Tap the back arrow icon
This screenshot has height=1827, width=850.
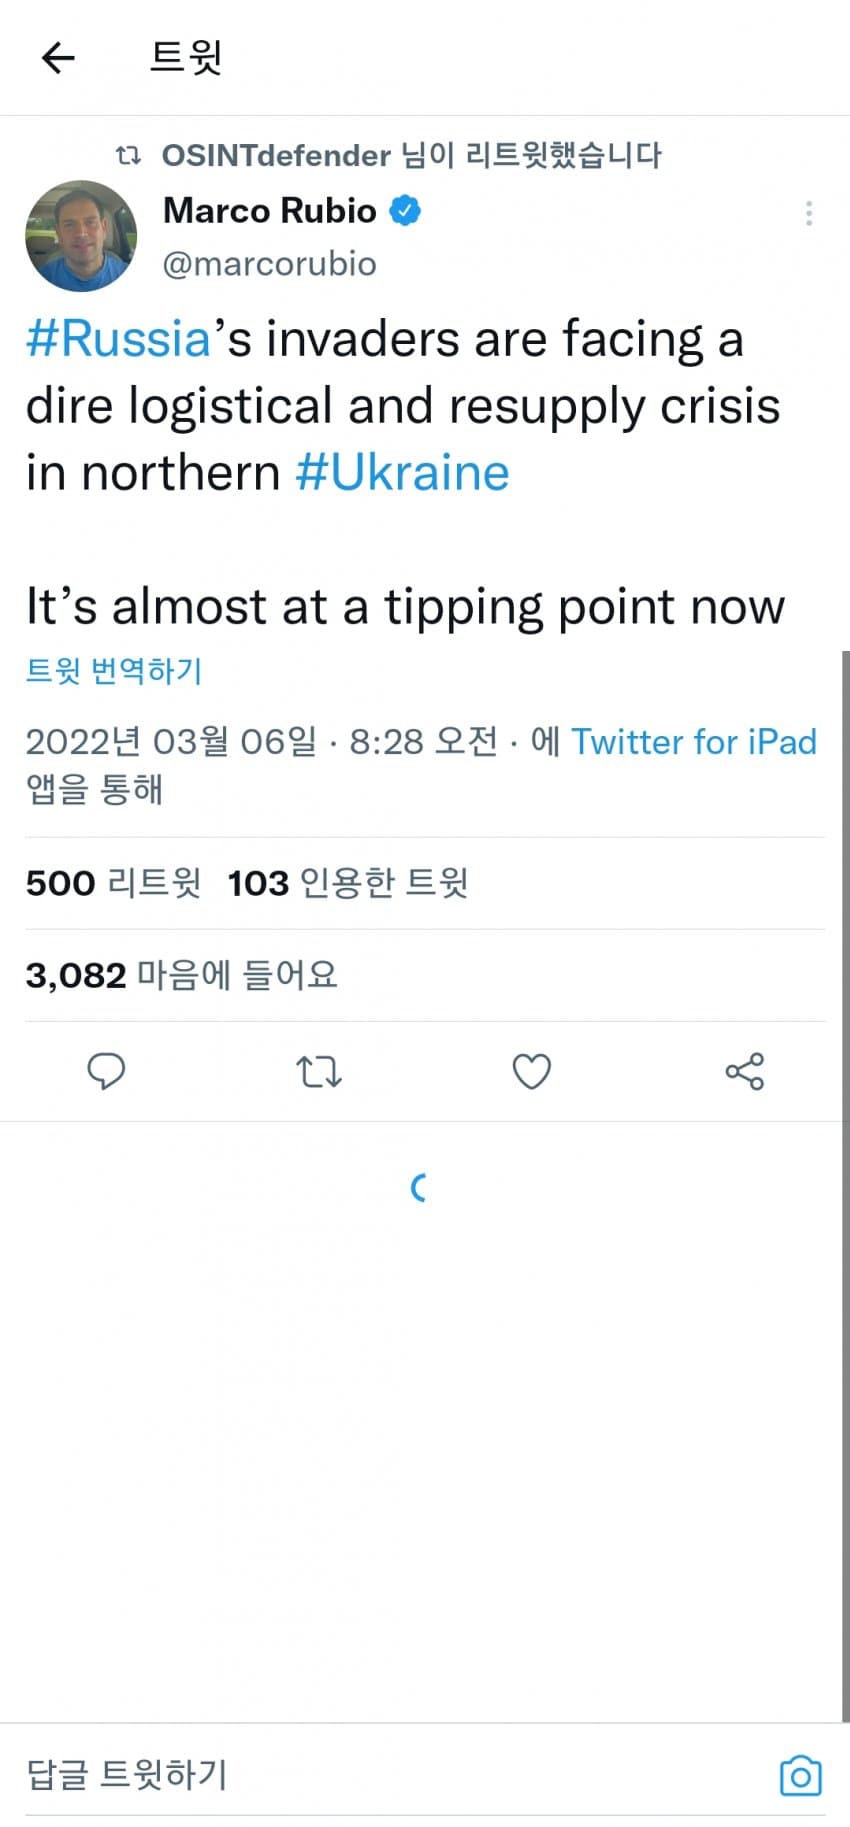(58, 58)
